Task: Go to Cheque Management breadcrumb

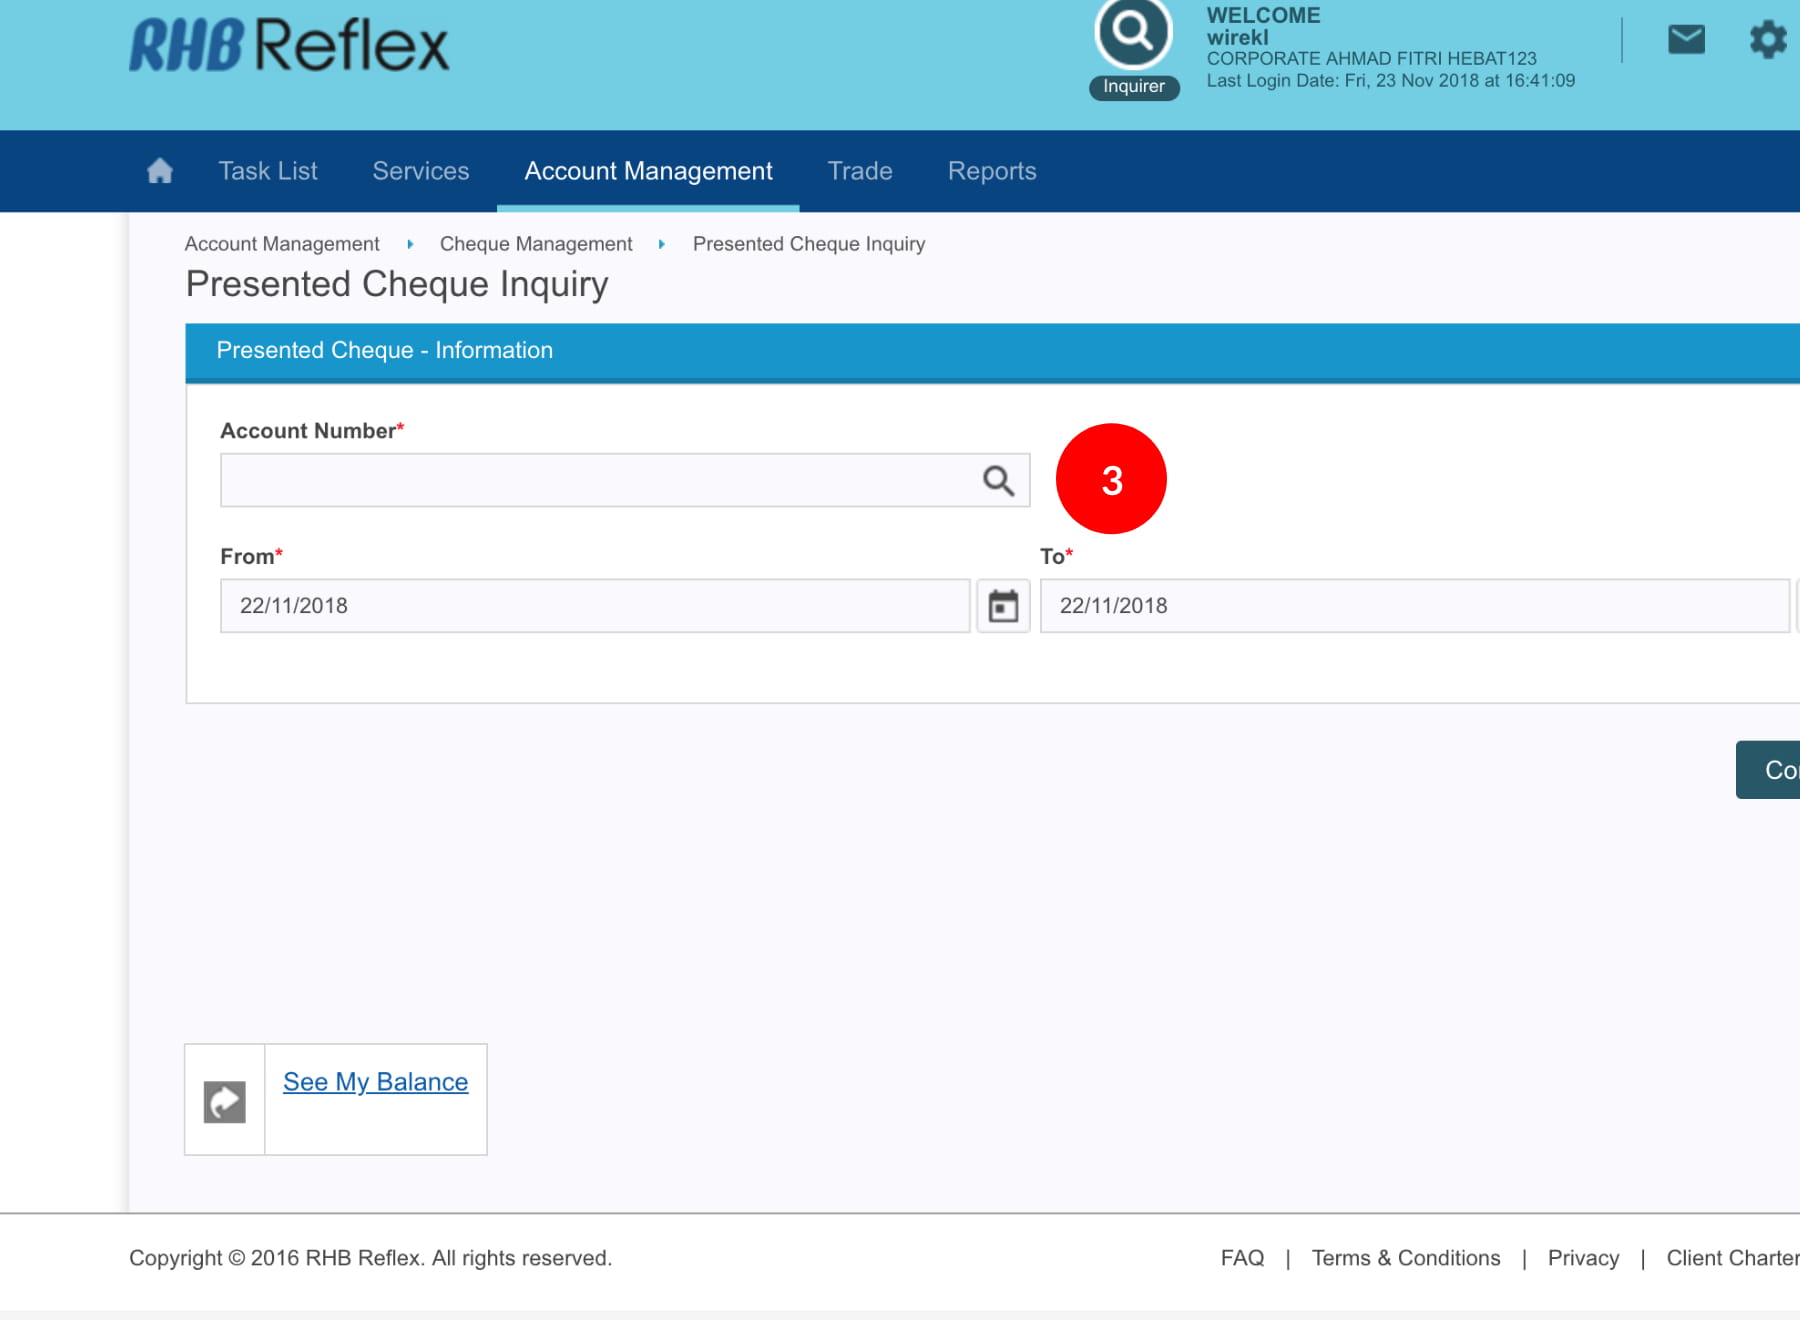Action: pos(536,244)
